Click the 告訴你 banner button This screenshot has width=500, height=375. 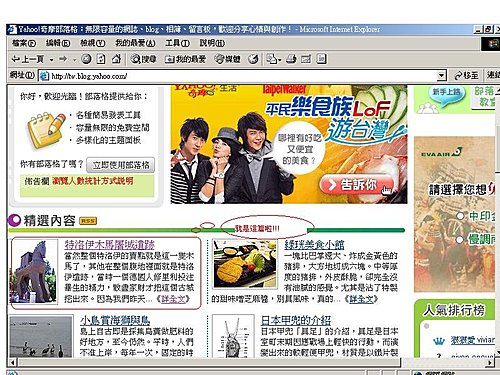click(x=356, y=185)
